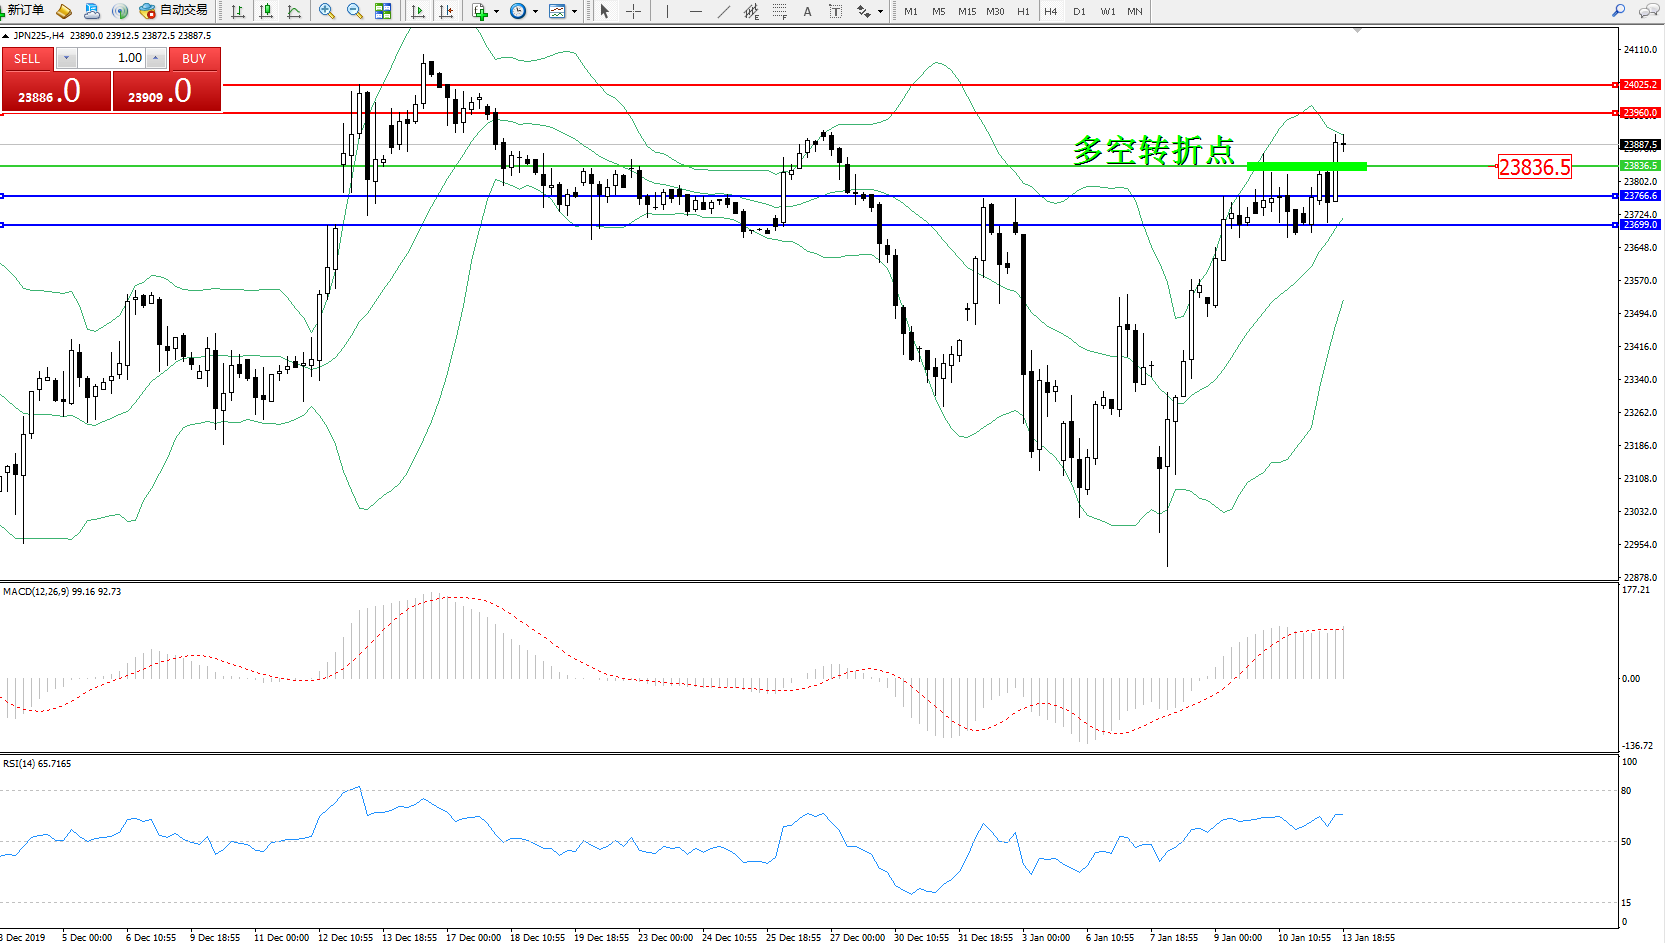
Task: Select the horizontal line drawing tool
Action: tap(695, 11)
